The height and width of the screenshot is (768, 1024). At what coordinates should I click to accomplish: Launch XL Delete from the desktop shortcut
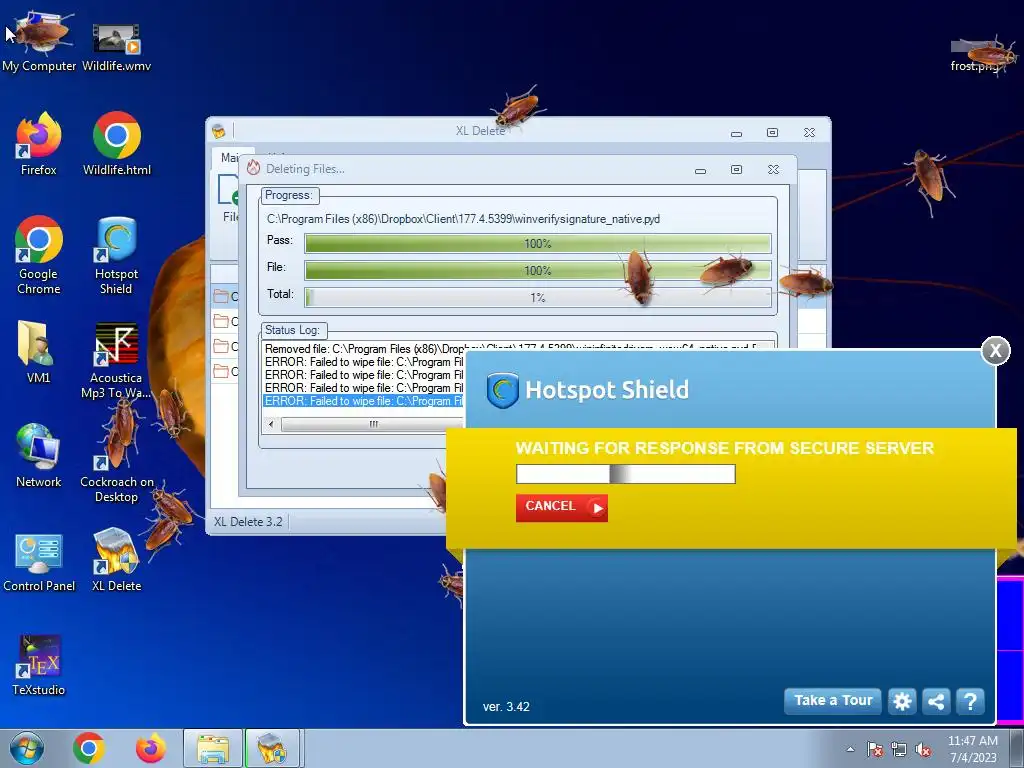coord(116,560)
